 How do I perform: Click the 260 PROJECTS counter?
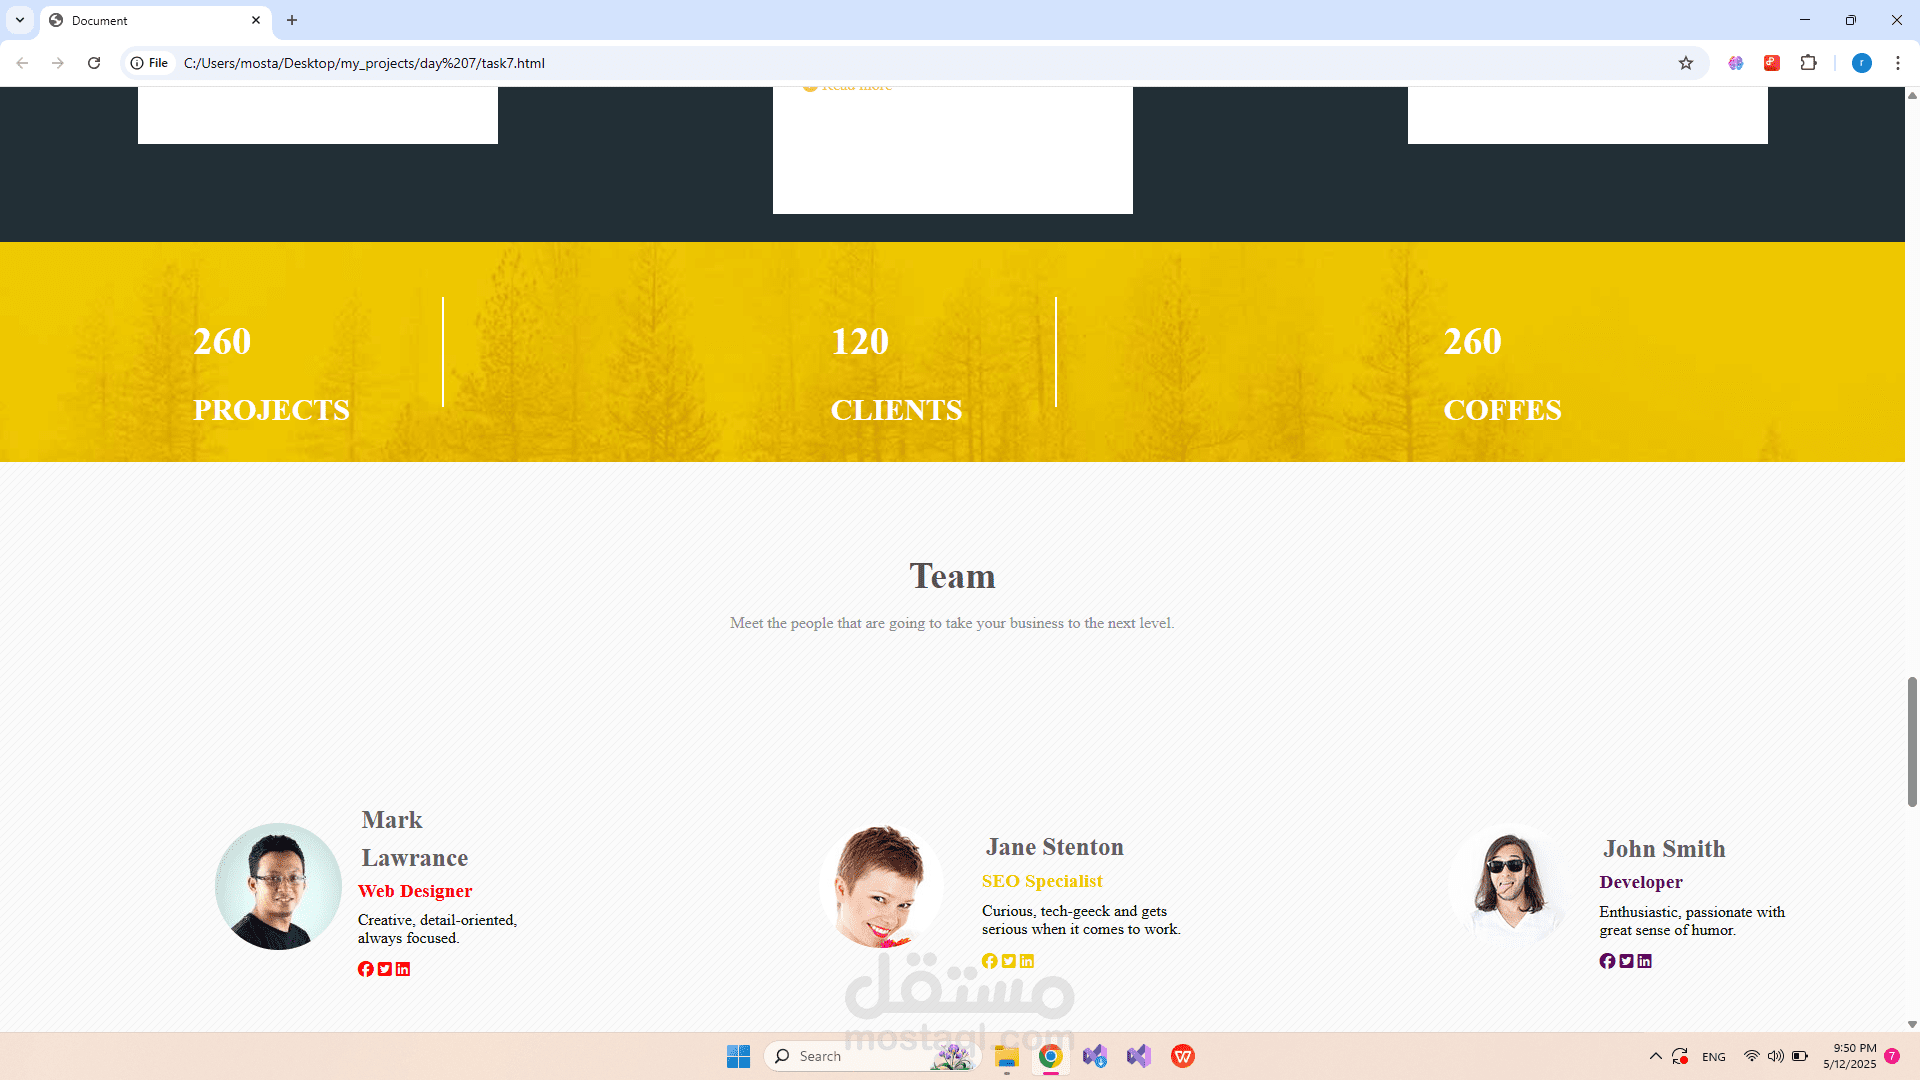(x=271, y=375)
